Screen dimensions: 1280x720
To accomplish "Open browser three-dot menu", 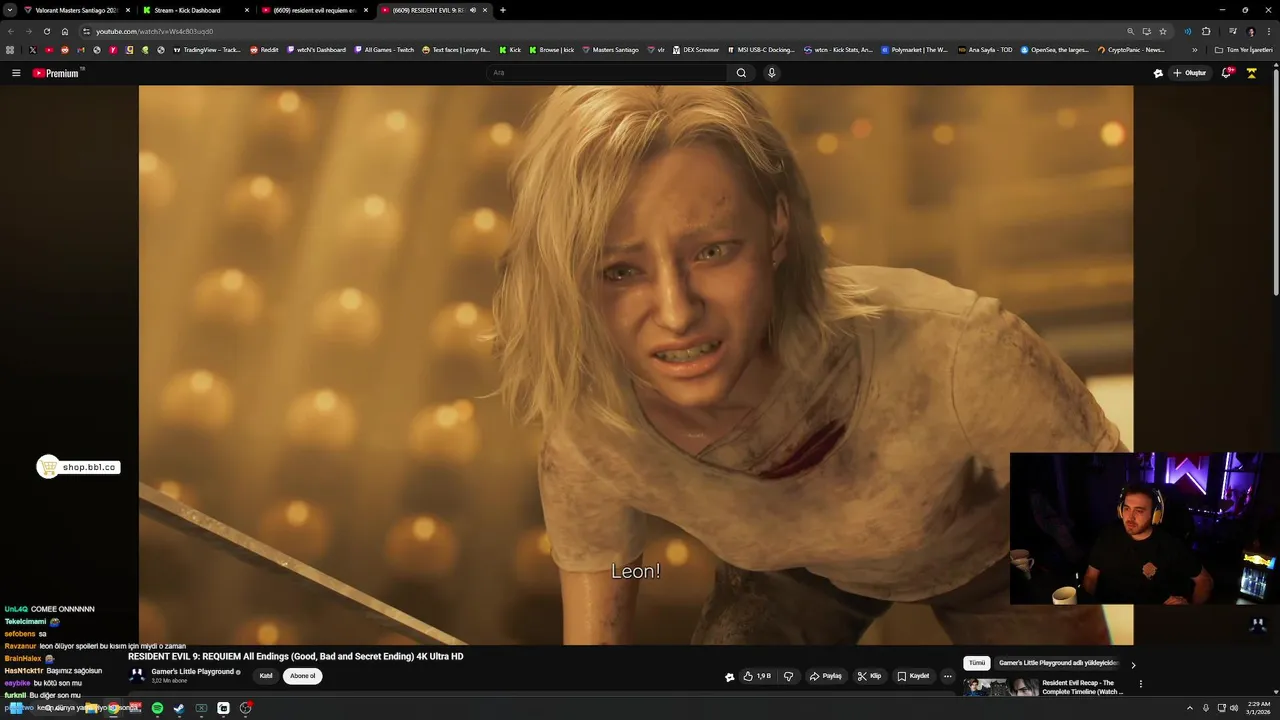I will pos(1269,31).
